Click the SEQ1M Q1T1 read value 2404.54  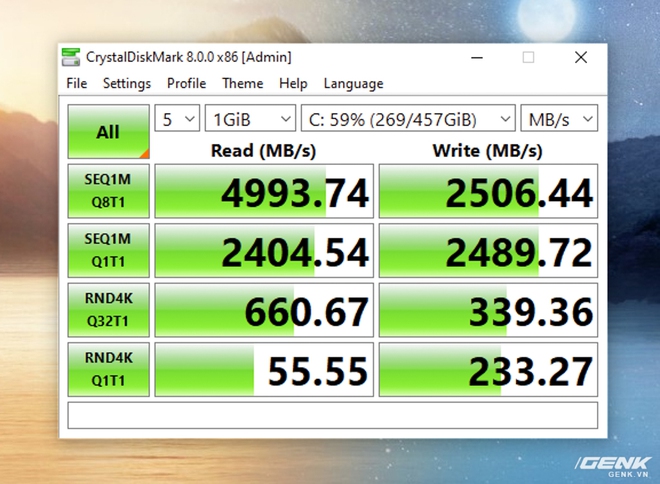click(264, 250)
